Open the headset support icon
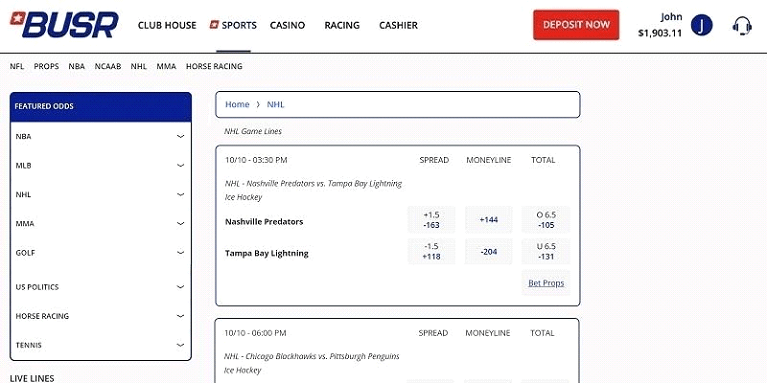This screenshot has height=383, width=767. (742, 25)
